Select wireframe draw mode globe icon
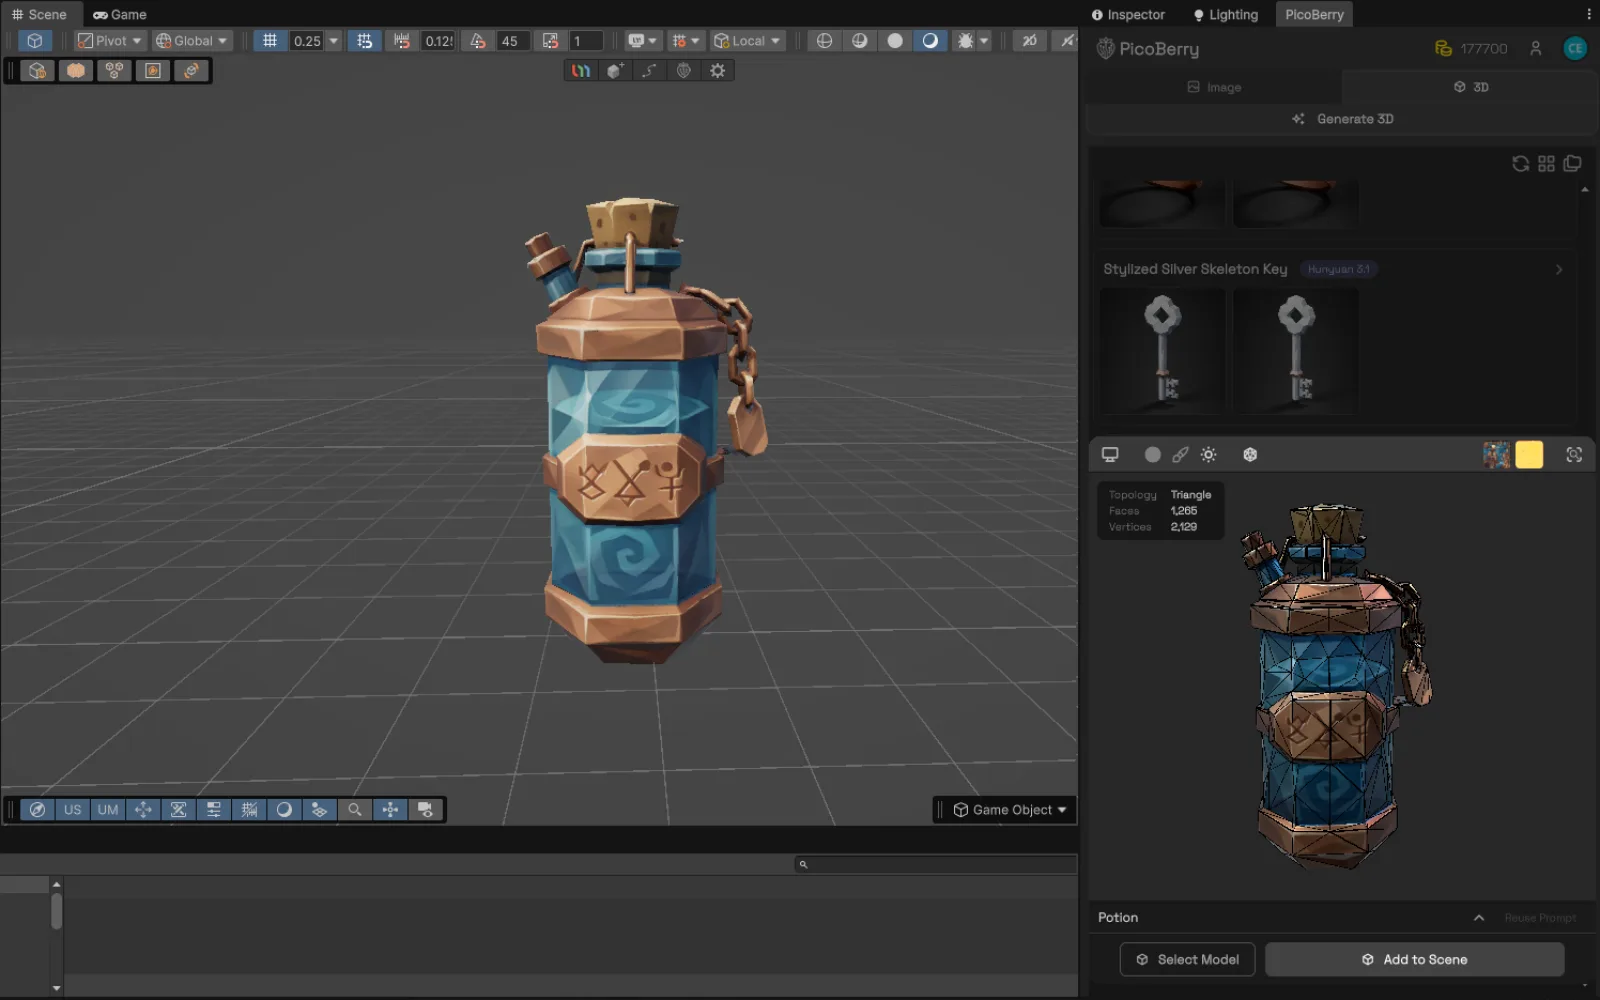The height and width of the screenshot is (1000, 1600). (824, 41)
